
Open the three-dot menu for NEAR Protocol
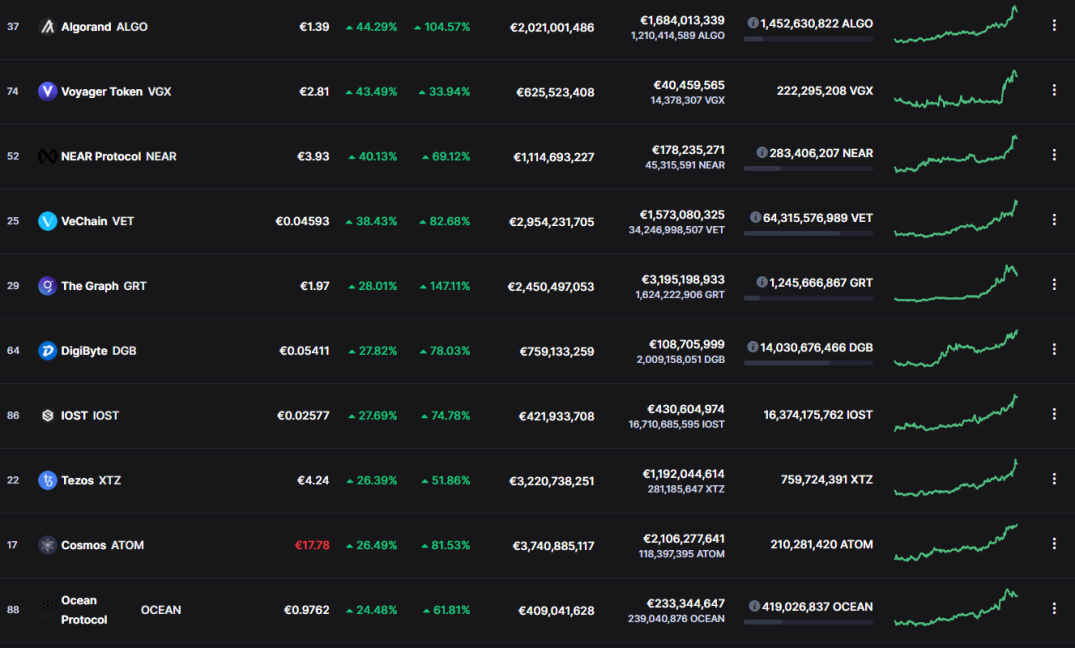(x=1054, y=155)
